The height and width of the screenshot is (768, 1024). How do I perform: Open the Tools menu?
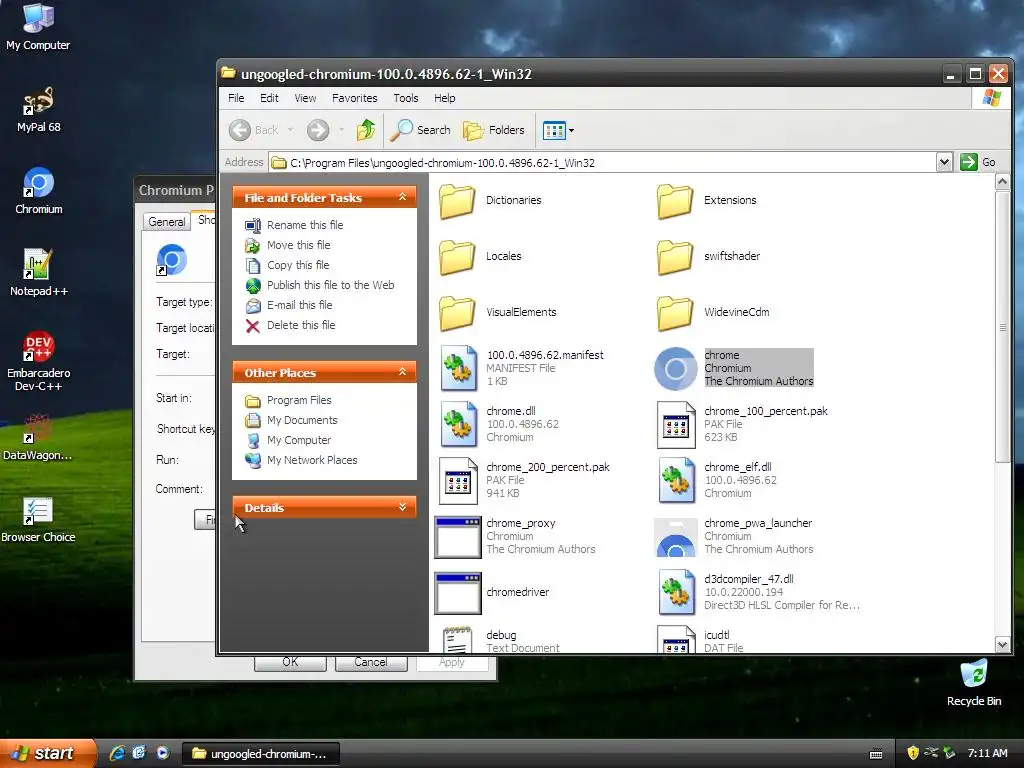click(406, 98)
